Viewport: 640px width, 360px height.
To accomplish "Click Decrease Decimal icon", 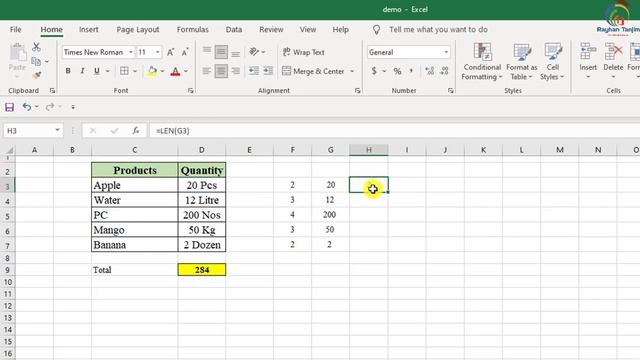I will point(444,71).
